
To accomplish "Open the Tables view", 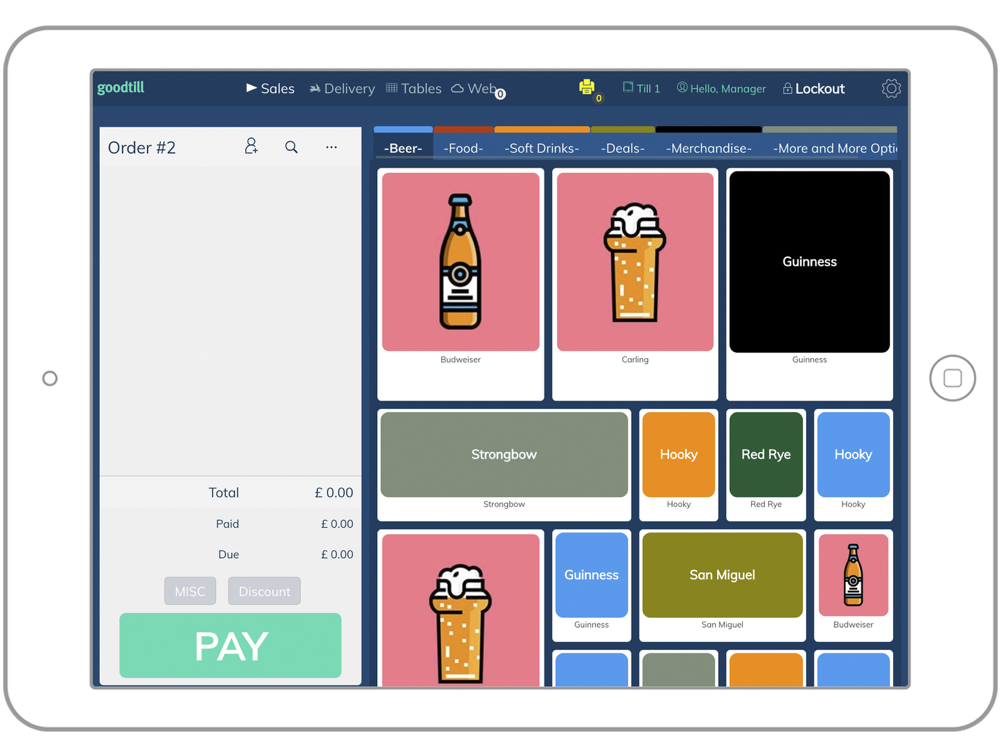I will pyautogui.click(x=414, y=89).
